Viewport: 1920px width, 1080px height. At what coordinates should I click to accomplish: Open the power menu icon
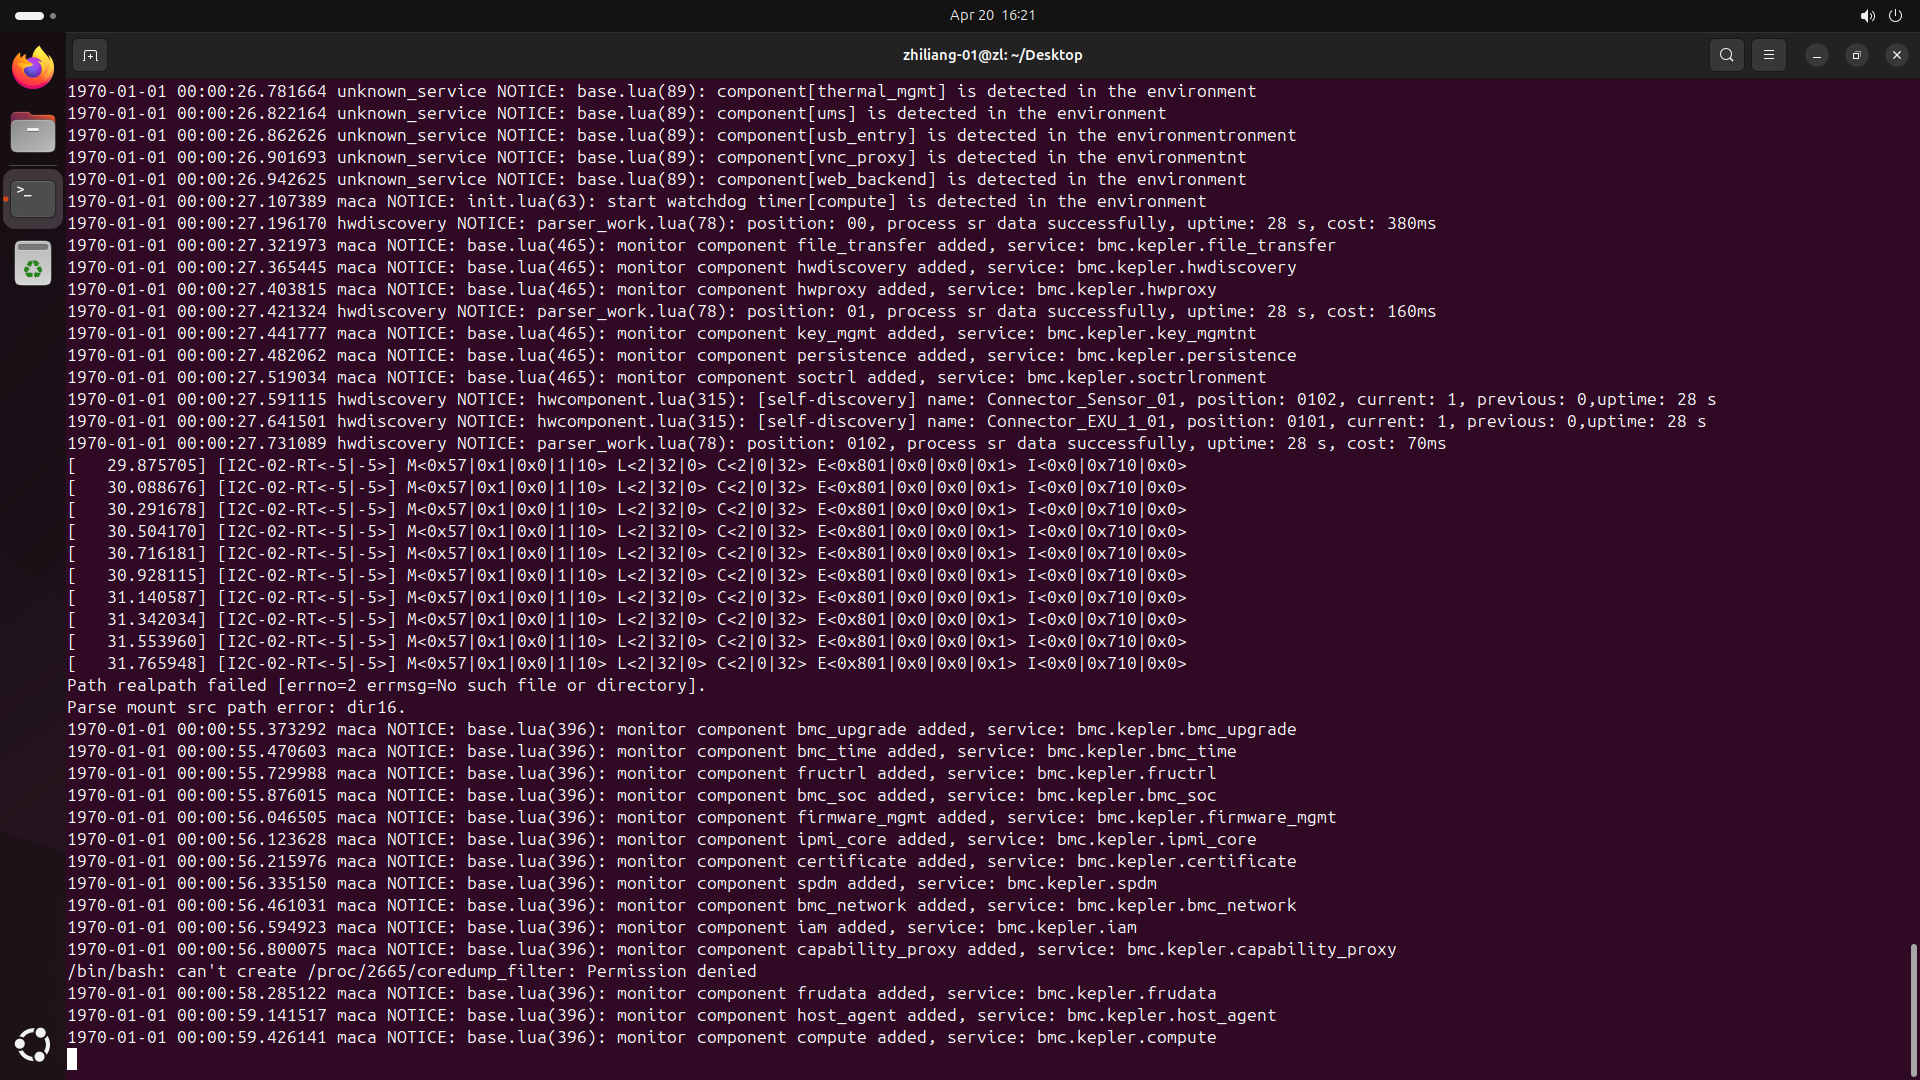click(1895, 15)
